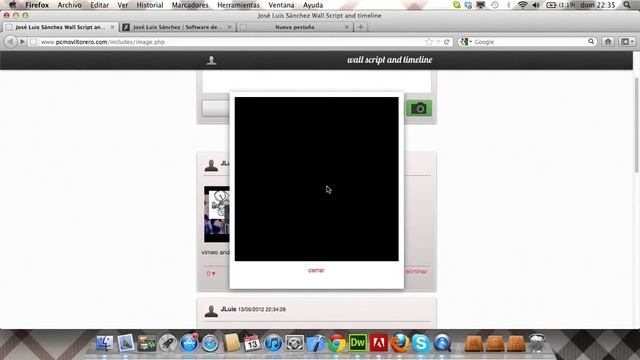640x360 pixels.
Task: Open the Marcadores menu
Action: (x=190, y=5)
